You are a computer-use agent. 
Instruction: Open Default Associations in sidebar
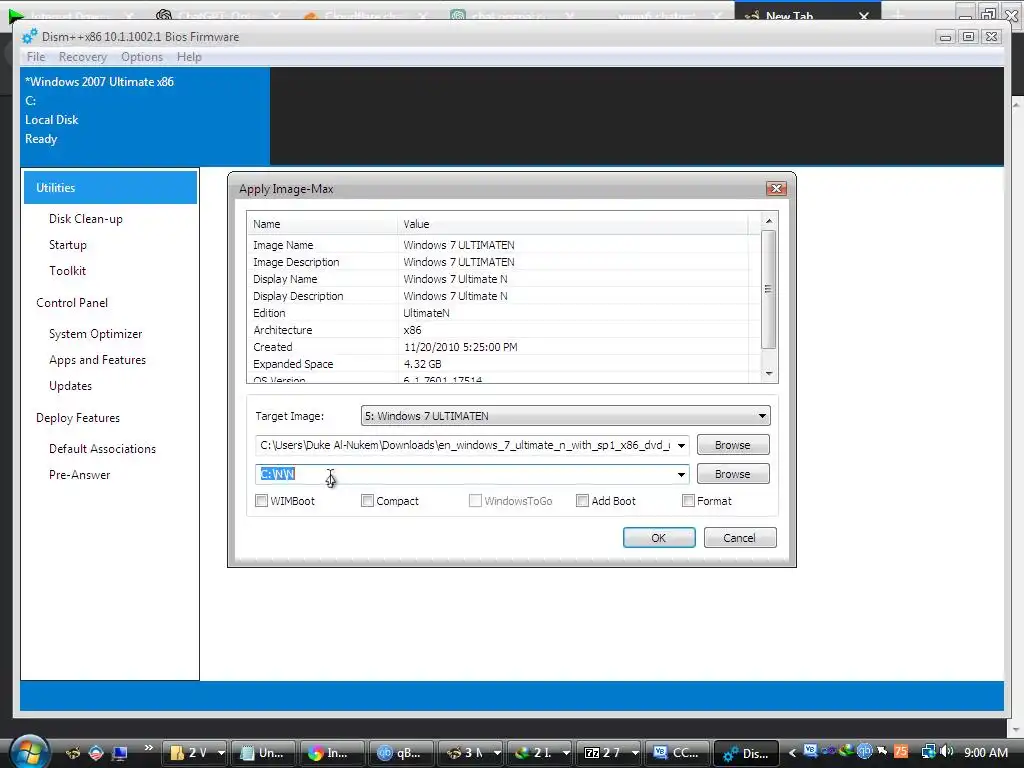103,449
